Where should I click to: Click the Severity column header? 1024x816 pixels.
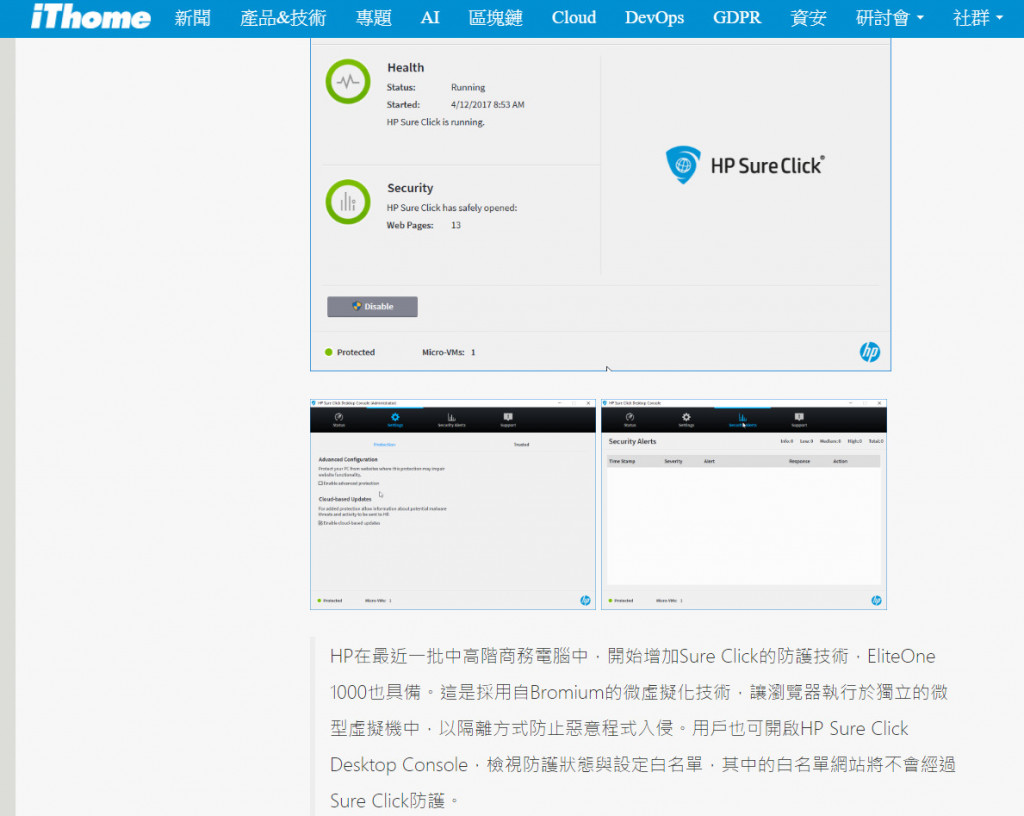(673, 462)
